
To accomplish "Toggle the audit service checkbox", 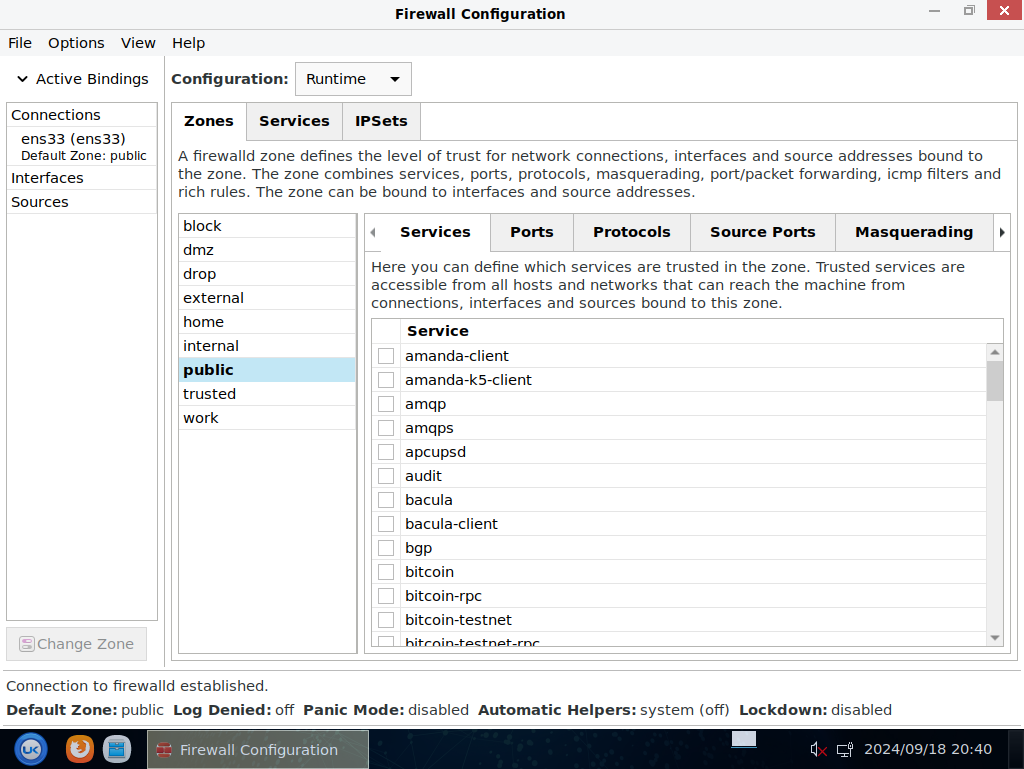I will point(386,476).
